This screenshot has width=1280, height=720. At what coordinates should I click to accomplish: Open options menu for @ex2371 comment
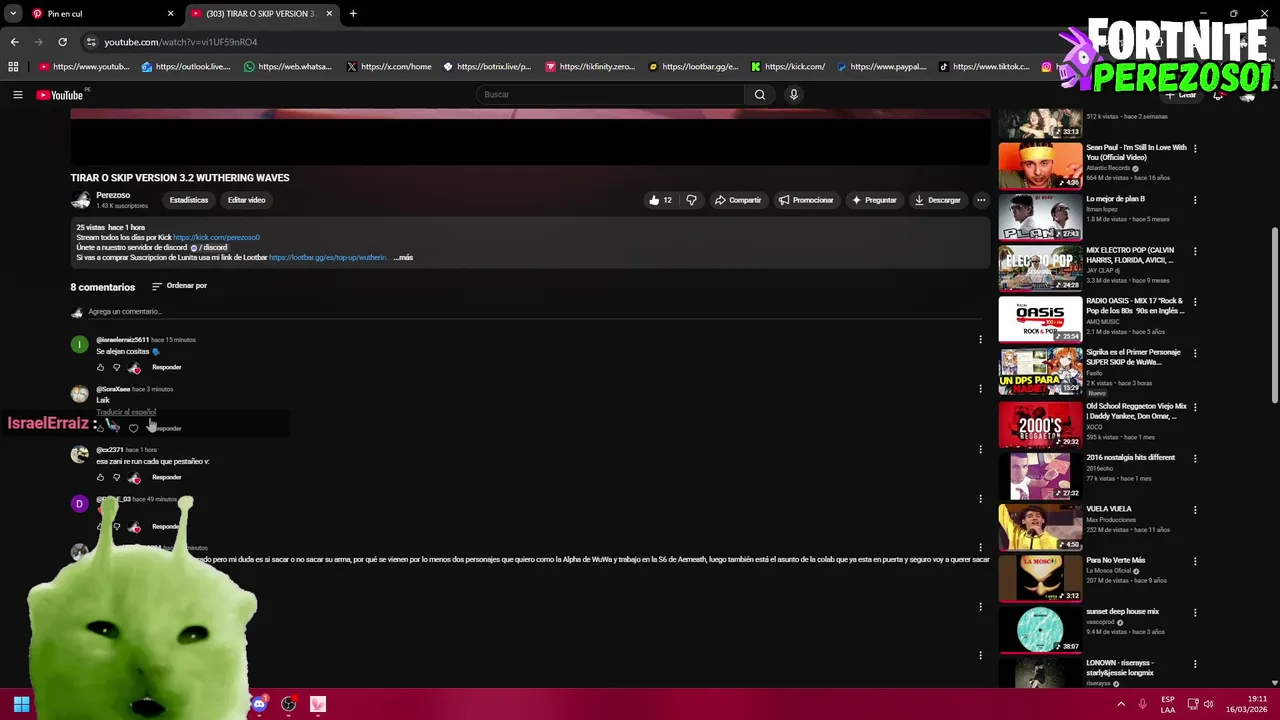[x=980, y=449]
